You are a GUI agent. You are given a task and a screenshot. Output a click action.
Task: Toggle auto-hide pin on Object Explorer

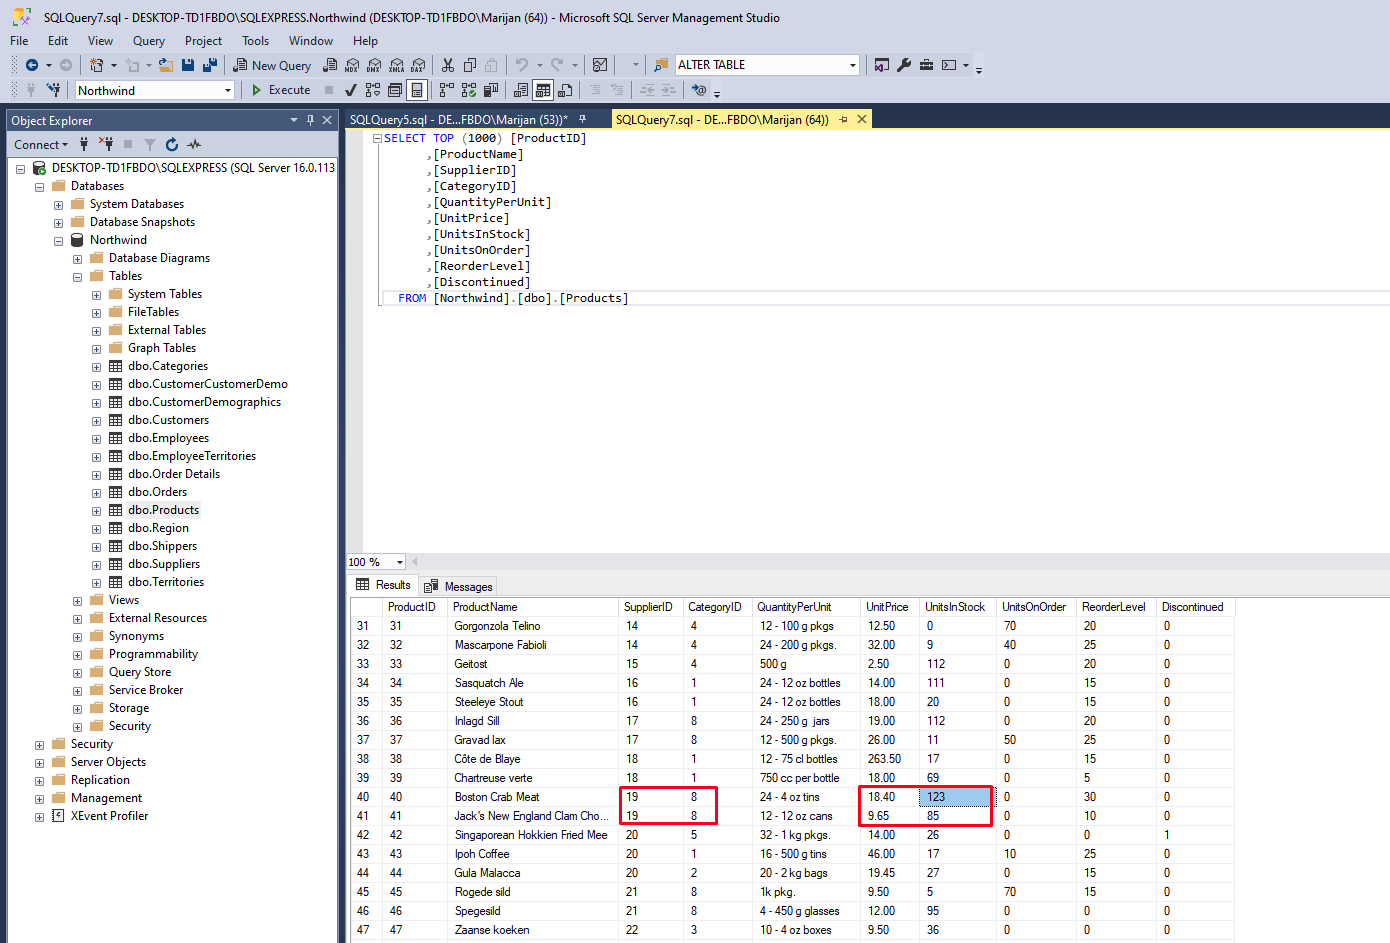[x=310, y=120]
